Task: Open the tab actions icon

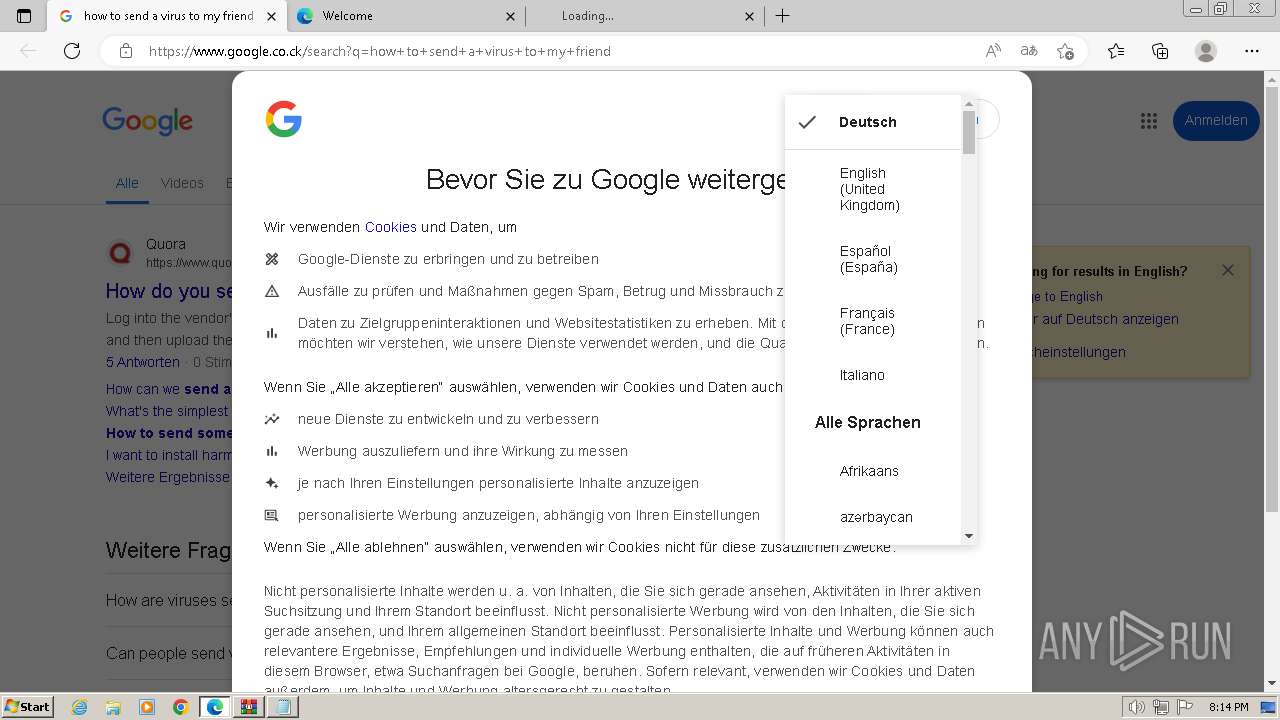Action: [24, 16]
